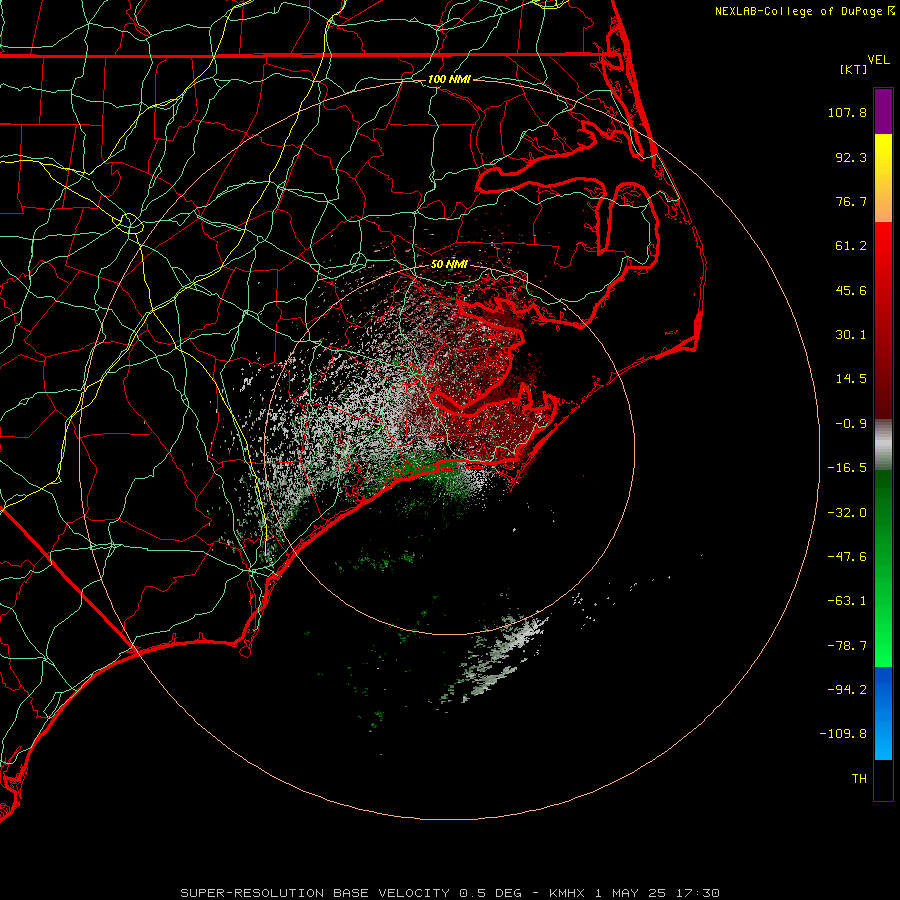This screenshot has height=900, width=900.
Task: Click the TH legend label
Action: point(859,779)
